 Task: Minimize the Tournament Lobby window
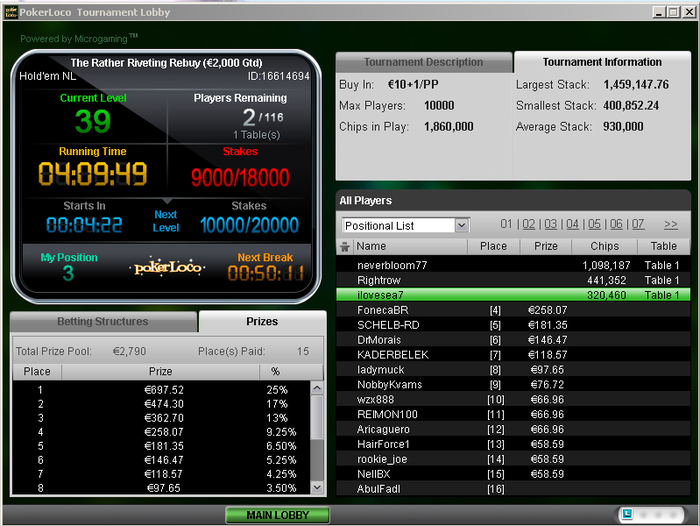[x=659, y=12]
